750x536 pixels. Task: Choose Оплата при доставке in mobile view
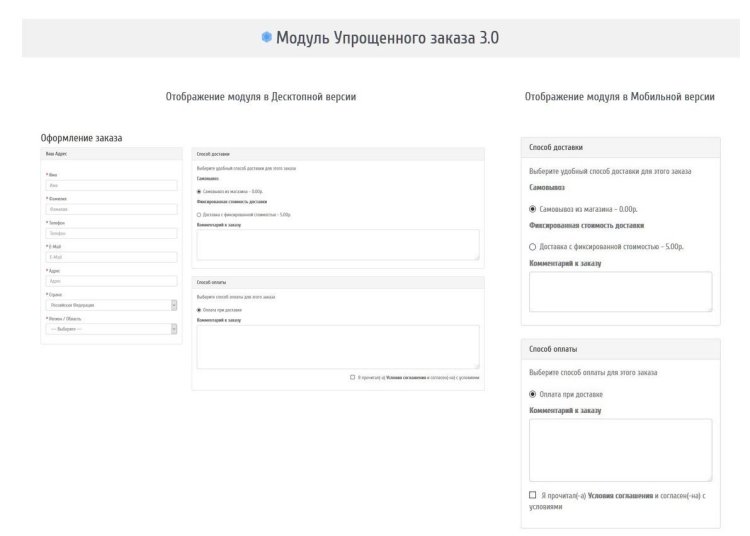(532, 394)
